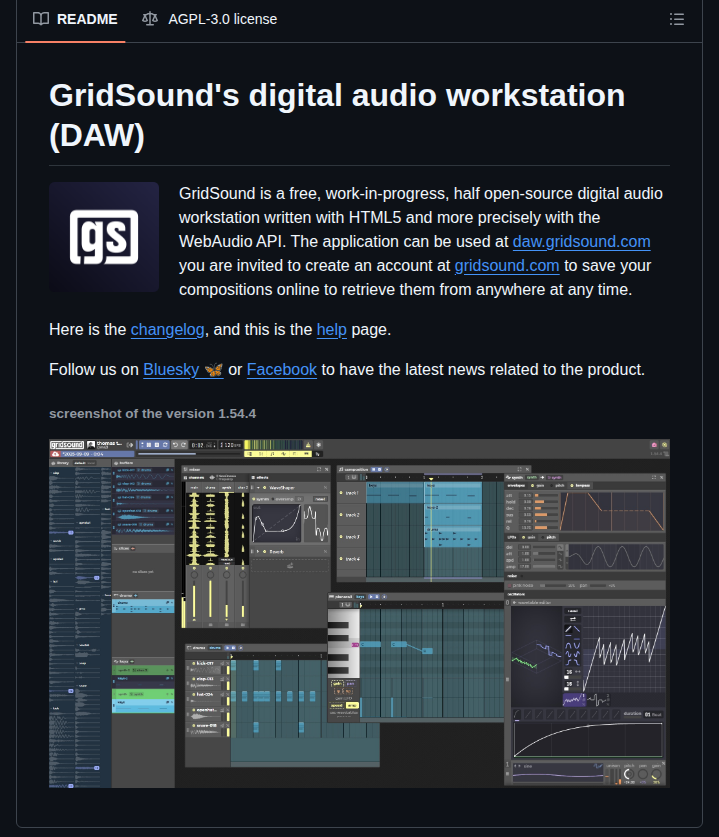Open the help page link
Viewport: 719px width, 837px height.
tap(331, 330)
